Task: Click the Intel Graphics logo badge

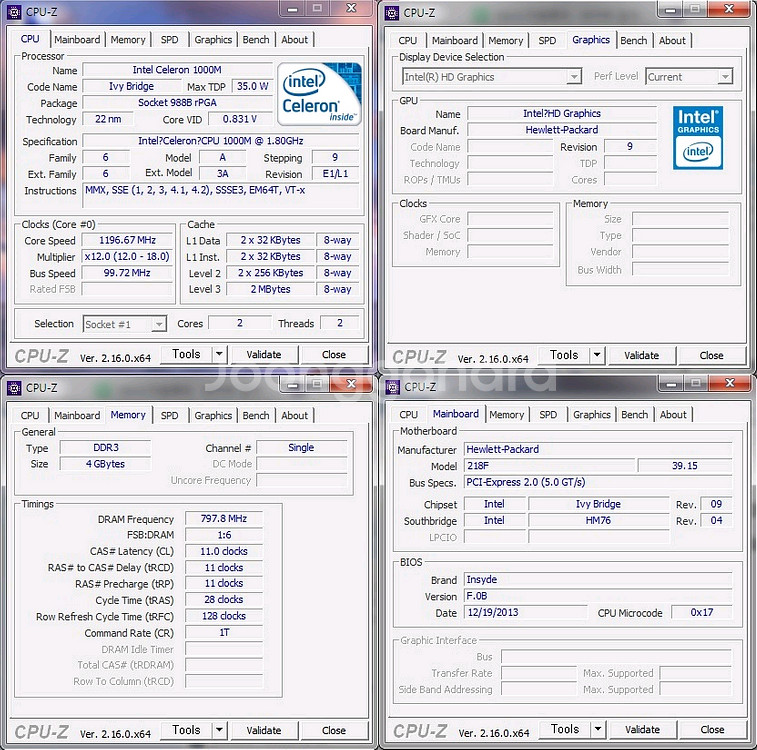Action: [x=698, y=137]
